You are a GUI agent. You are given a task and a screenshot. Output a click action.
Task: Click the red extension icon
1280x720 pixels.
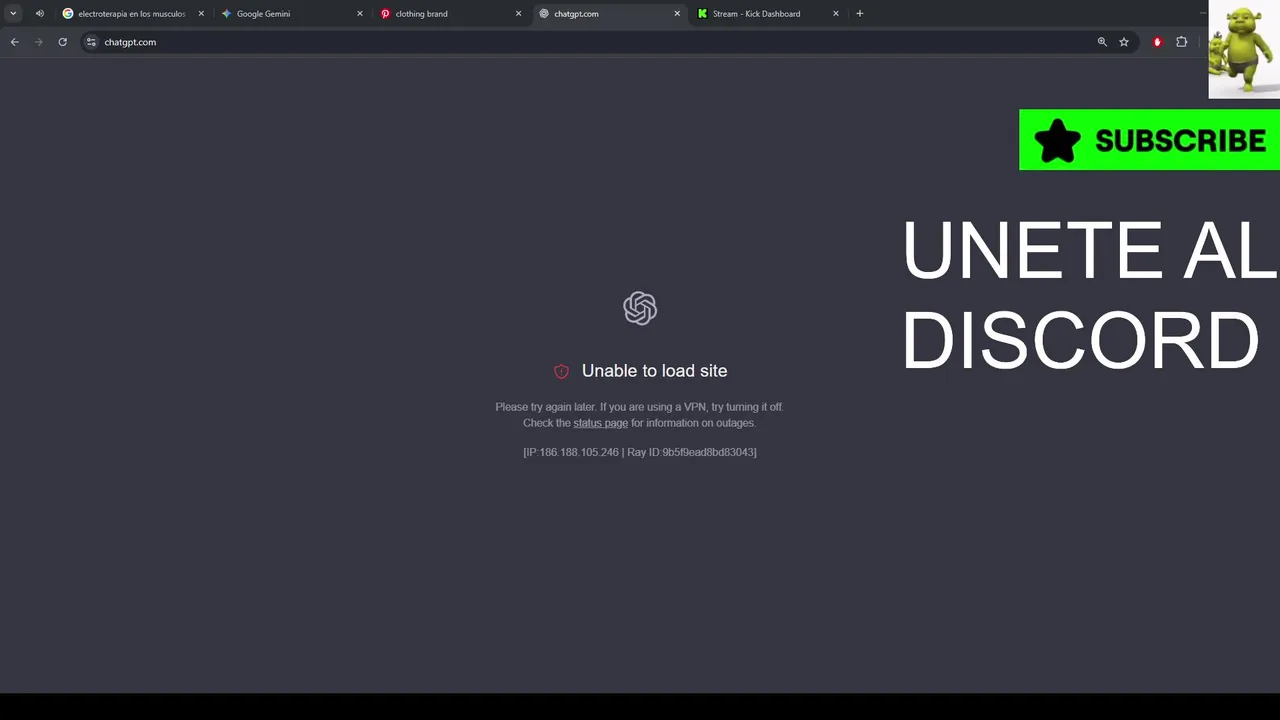pyautogui.click(x=1157, y=42)
